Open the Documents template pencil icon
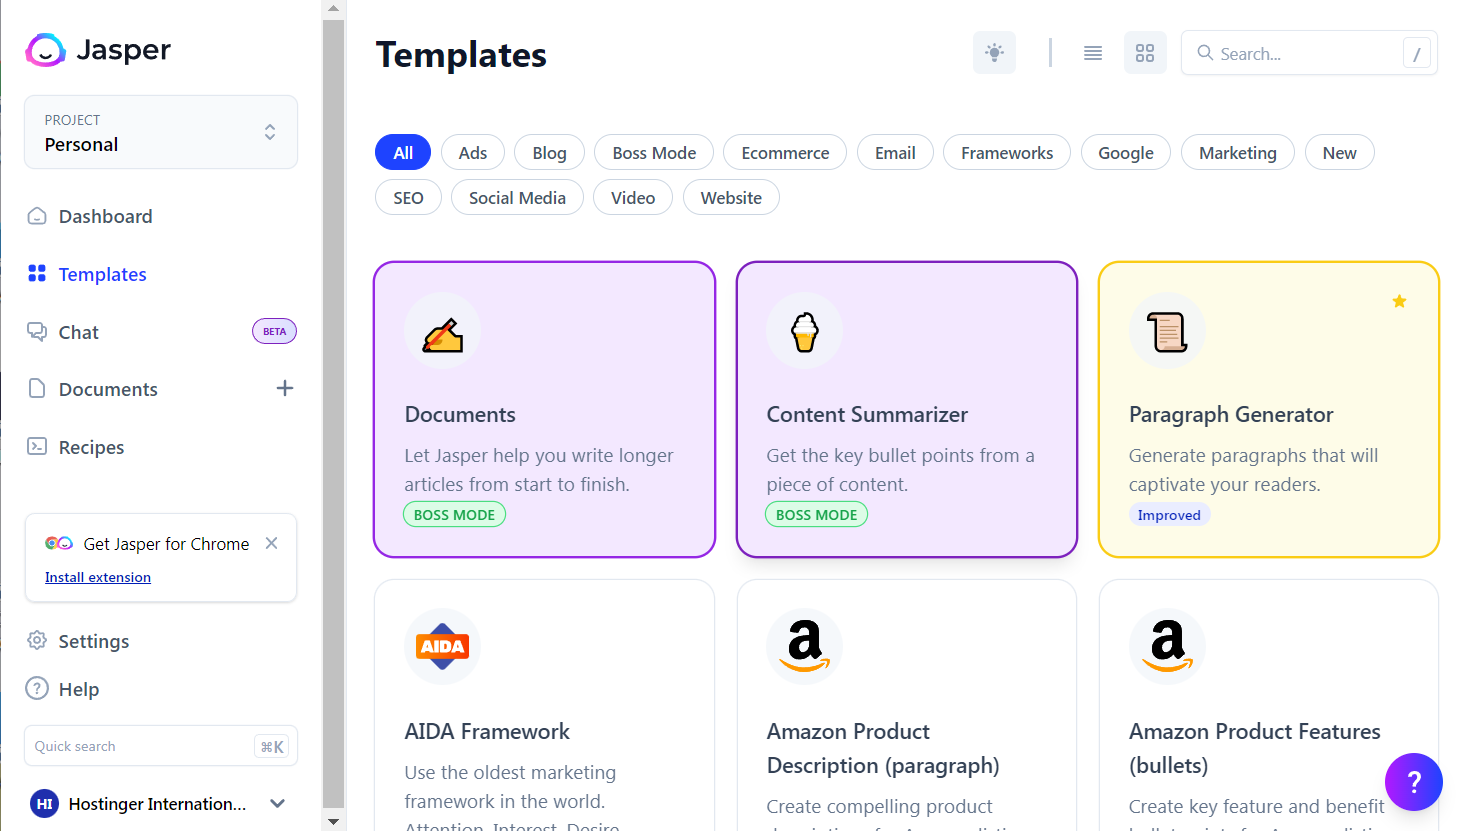 click(x=442, y=331)
